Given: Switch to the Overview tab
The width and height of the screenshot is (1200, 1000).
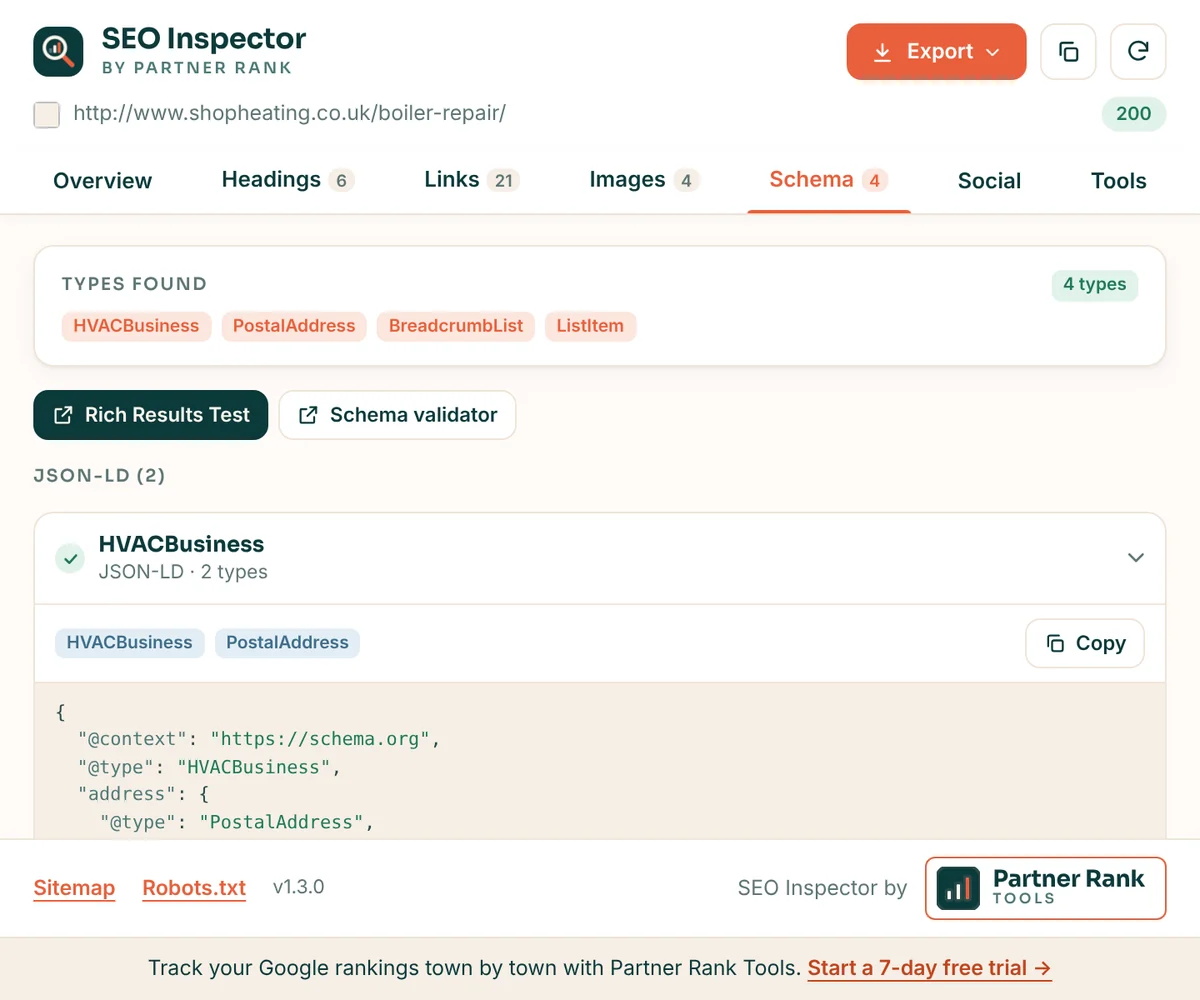Looking at the screenshot, I should [103, 181].
